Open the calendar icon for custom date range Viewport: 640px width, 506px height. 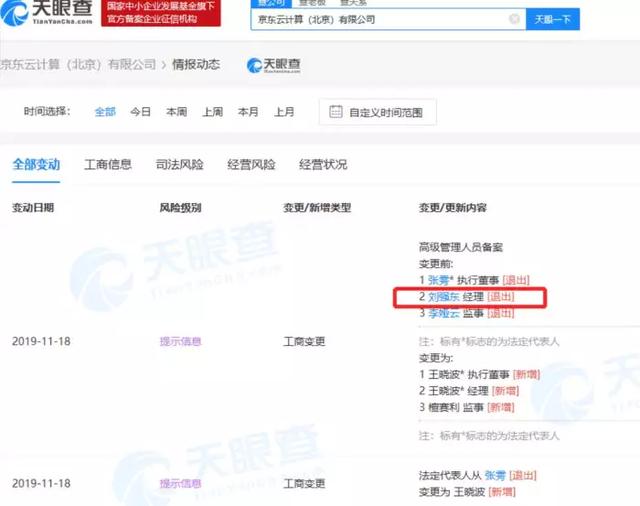pyautogui.click(x=336, y=111)
